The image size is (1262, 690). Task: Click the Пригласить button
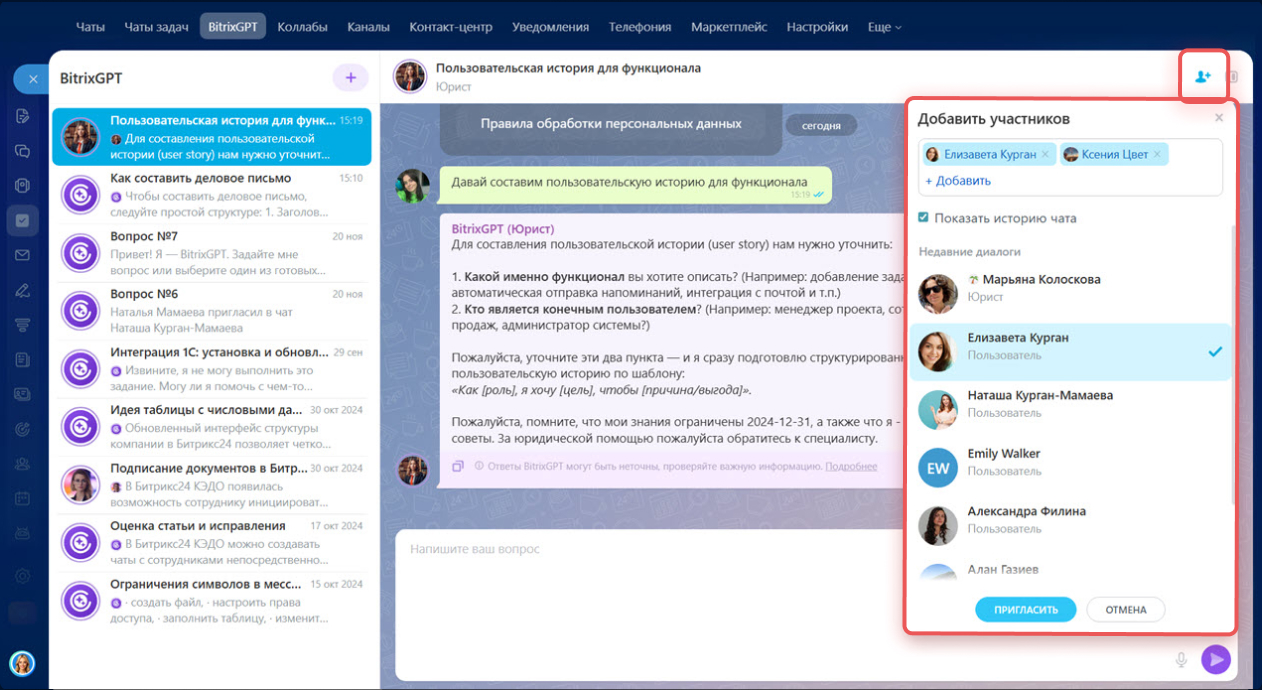click(1025, 609)
